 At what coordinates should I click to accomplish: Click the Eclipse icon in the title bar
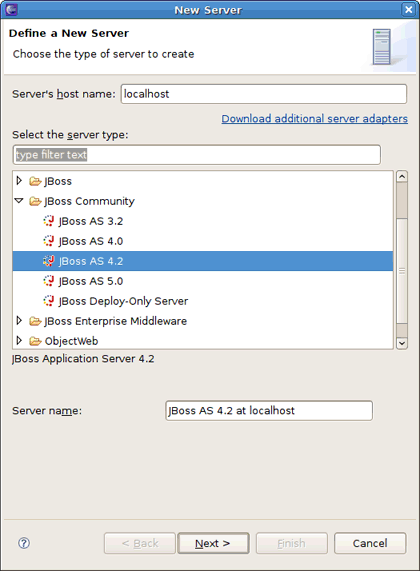11,9
